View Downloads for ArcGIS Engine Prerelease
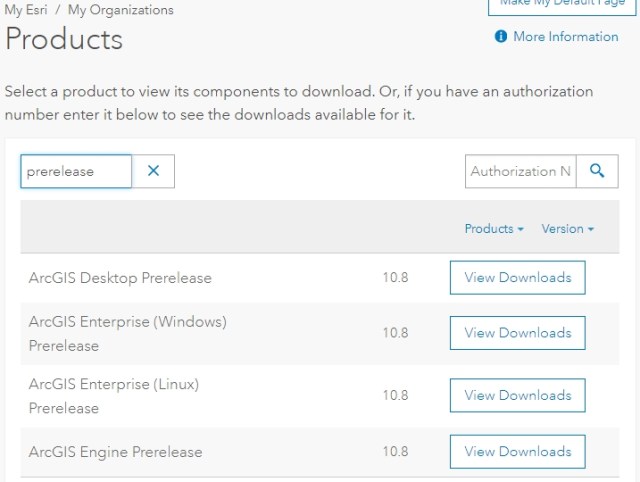Screen dimensions: 640x482 click(517, 451)
